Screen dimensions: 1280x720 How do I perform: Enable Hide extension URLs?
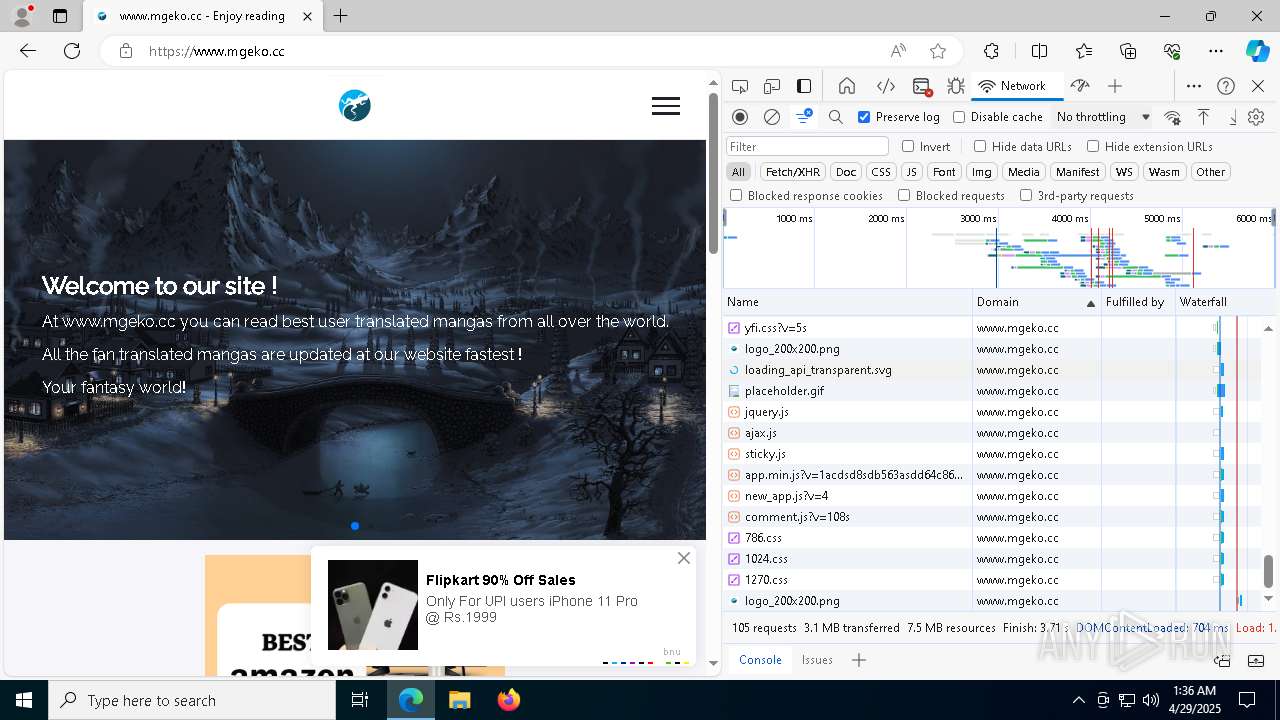click(1093, 146)
